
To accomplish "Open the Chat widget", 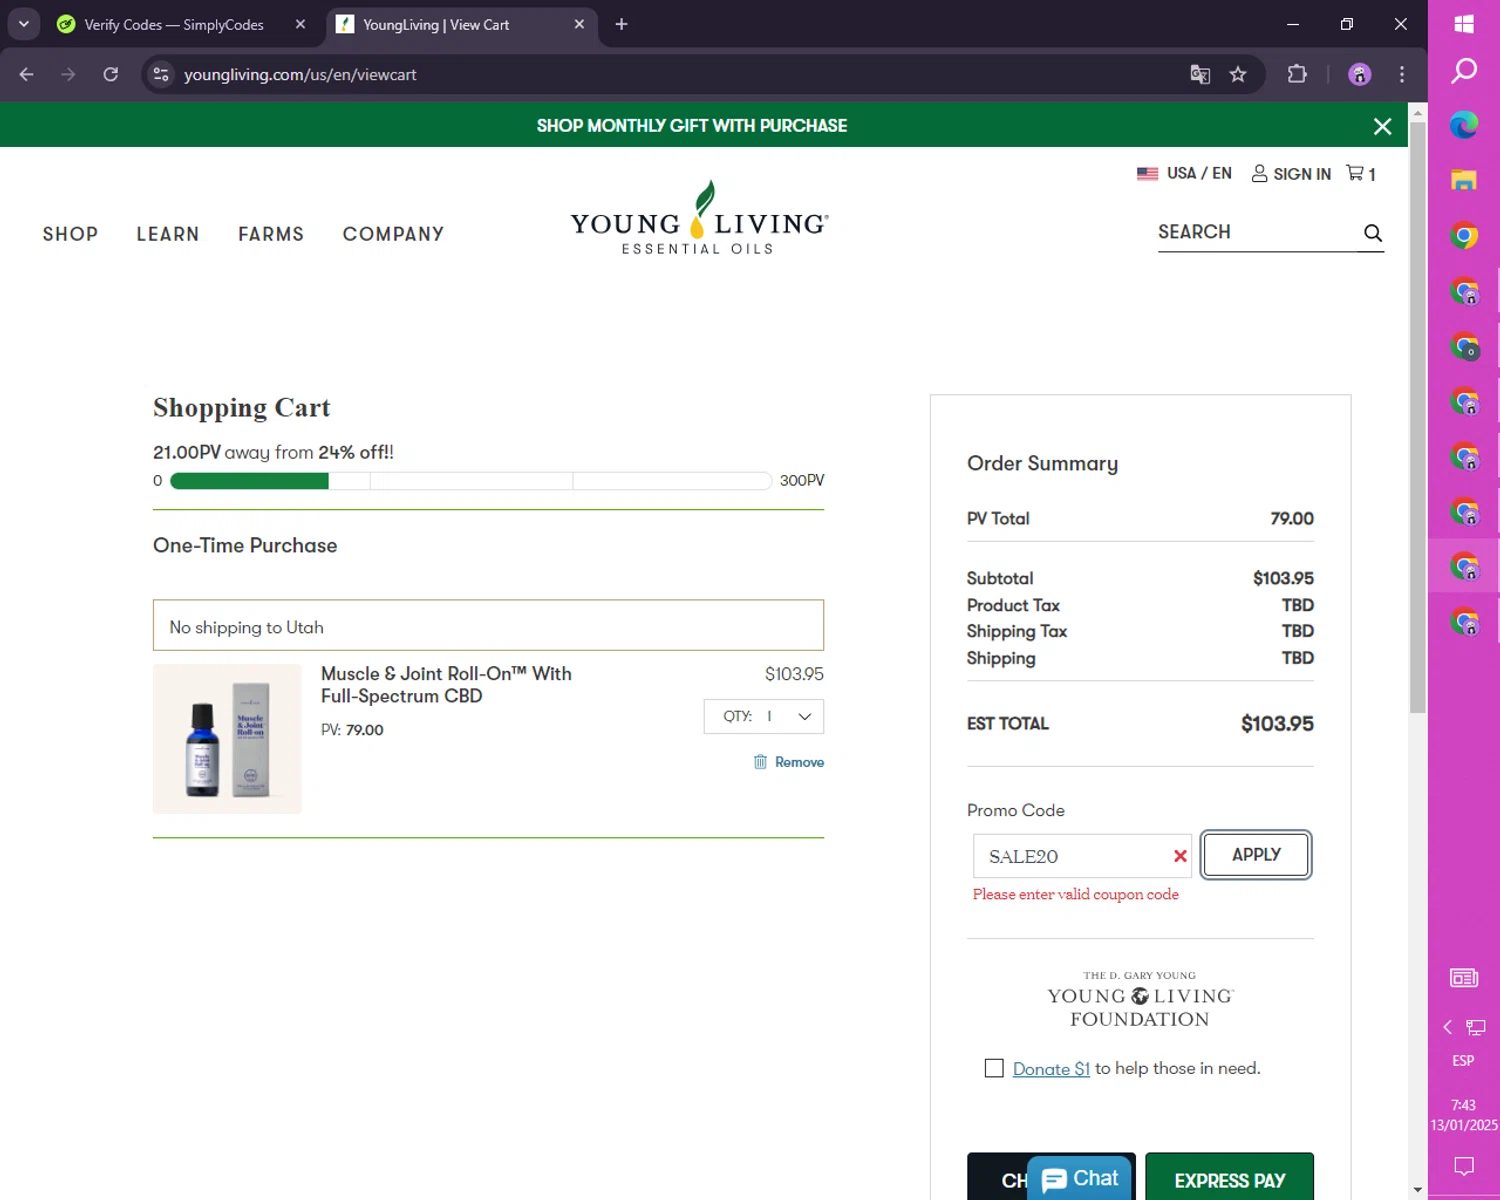I will (x=1080, y=1179).
